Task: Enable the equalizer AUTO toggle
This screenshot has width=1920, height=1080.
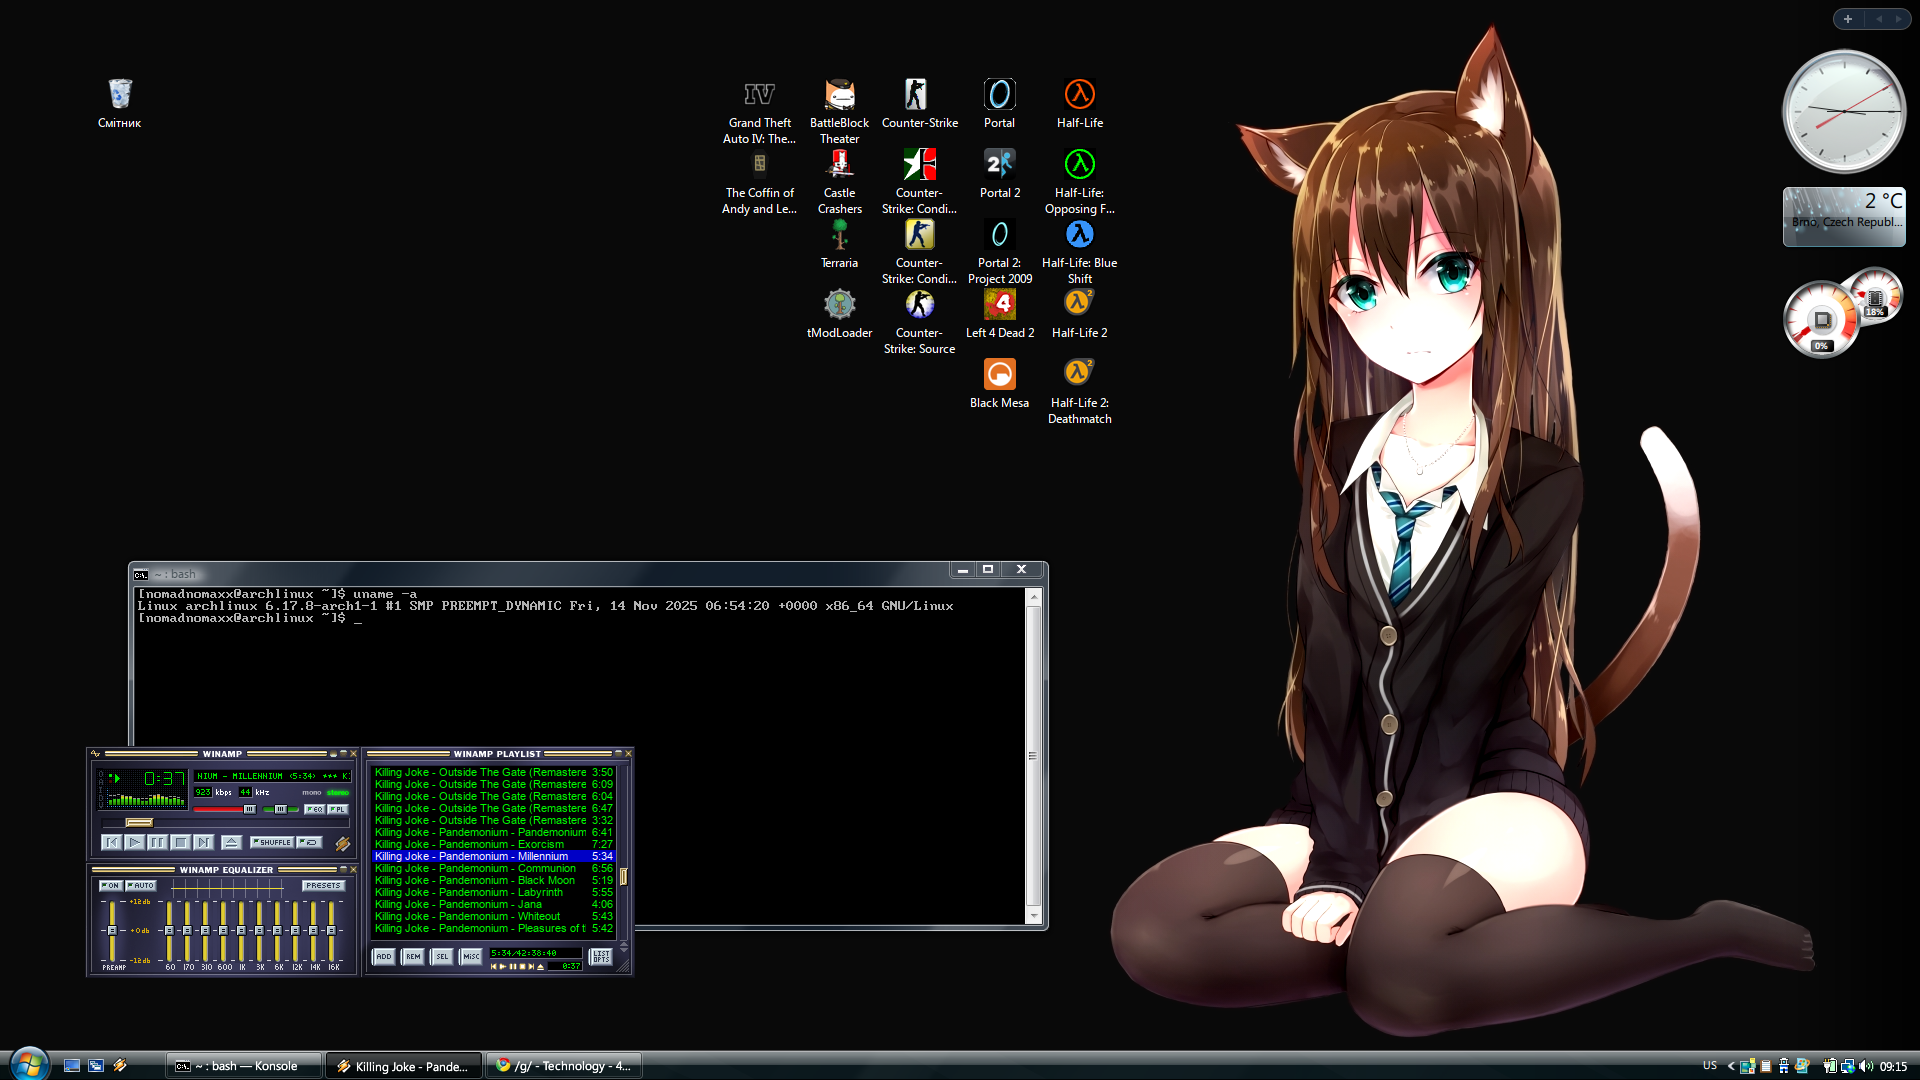Action: (x=141, y=886)
